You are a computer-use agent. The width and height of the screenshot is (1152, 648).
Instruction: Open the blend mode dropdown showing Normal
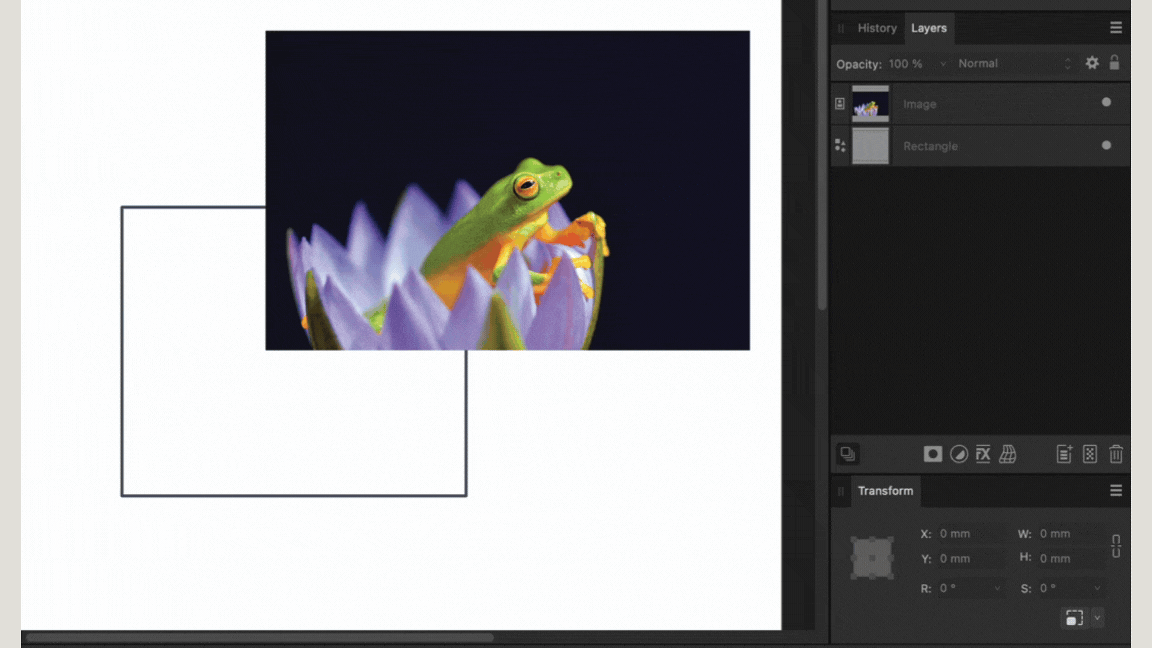1000,62
